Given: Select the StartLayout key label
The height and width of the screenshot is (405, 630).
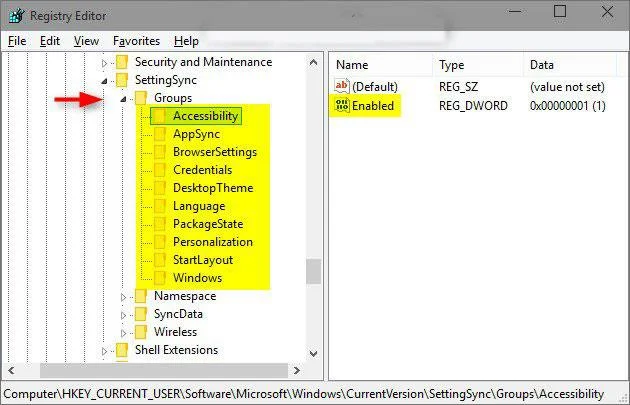Looking at the screenshot, I should (x=203, y=260).
